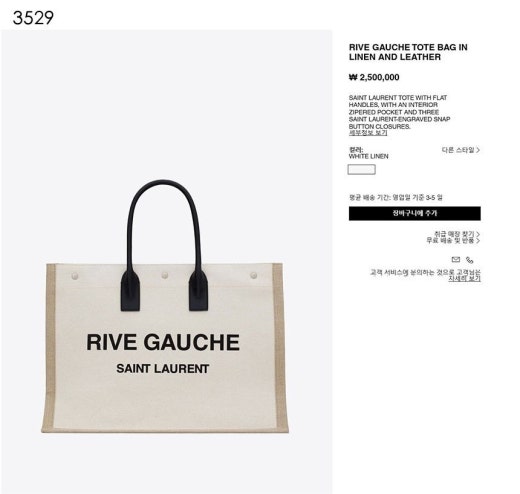Viewport: 520px width, 494px height.
Task: Click the product title heading
Action: (x=408, y=52)
